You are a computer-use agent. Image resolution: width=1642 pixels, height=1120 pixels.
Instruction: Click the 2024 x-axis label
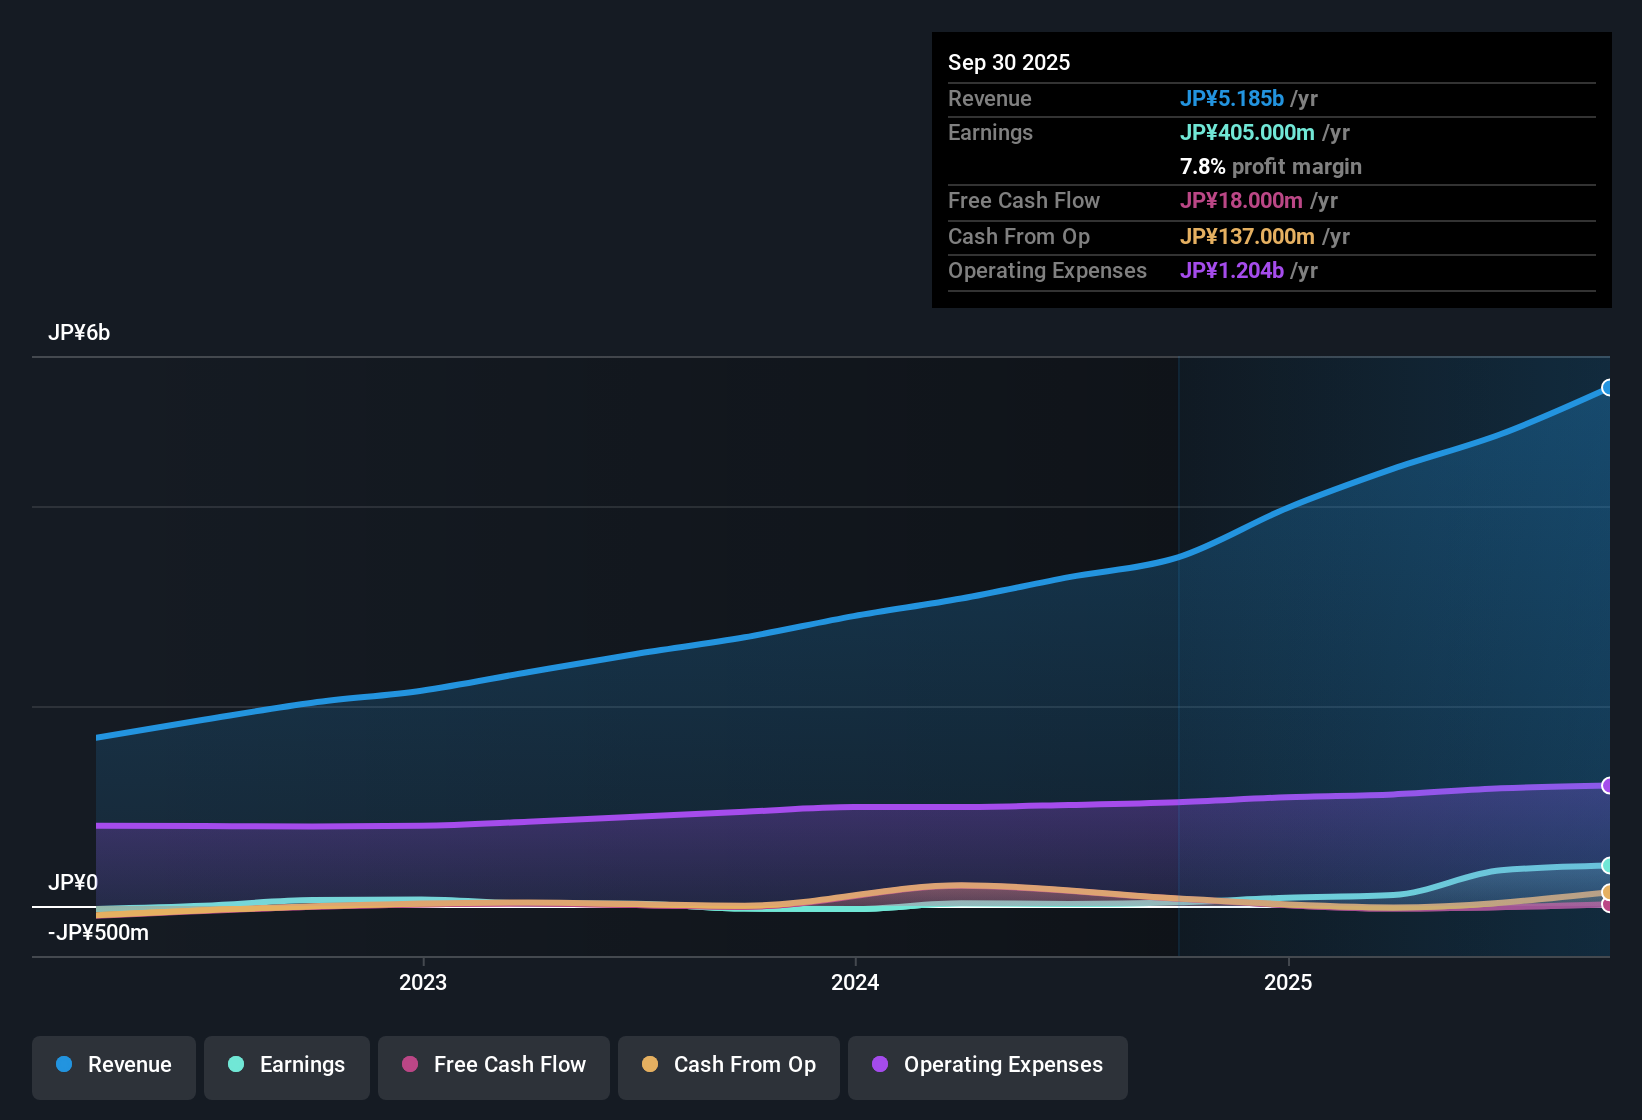tap(855, 983)
